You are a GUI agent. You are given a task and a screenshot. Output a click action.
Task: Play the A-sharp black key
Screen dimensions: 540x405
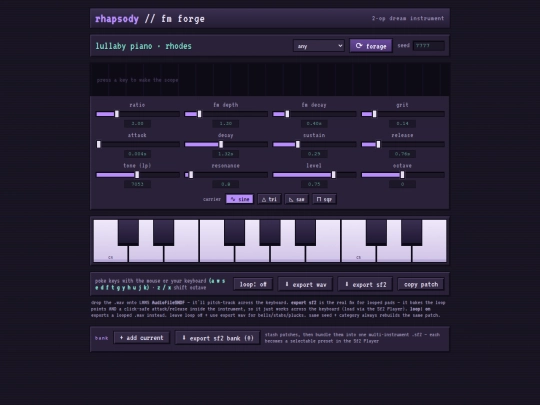pos(305,232)
